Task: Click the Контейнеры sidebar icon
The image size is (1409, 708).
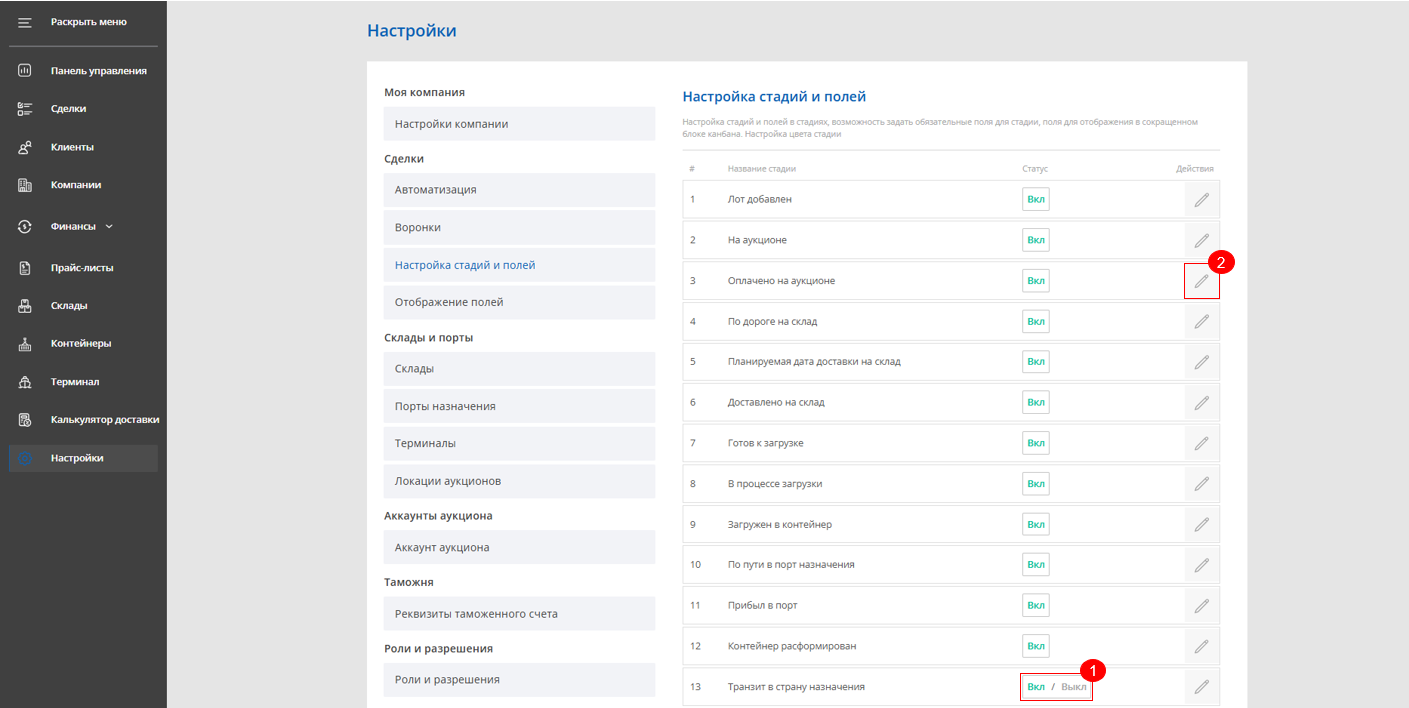Action: click(25, 344)
